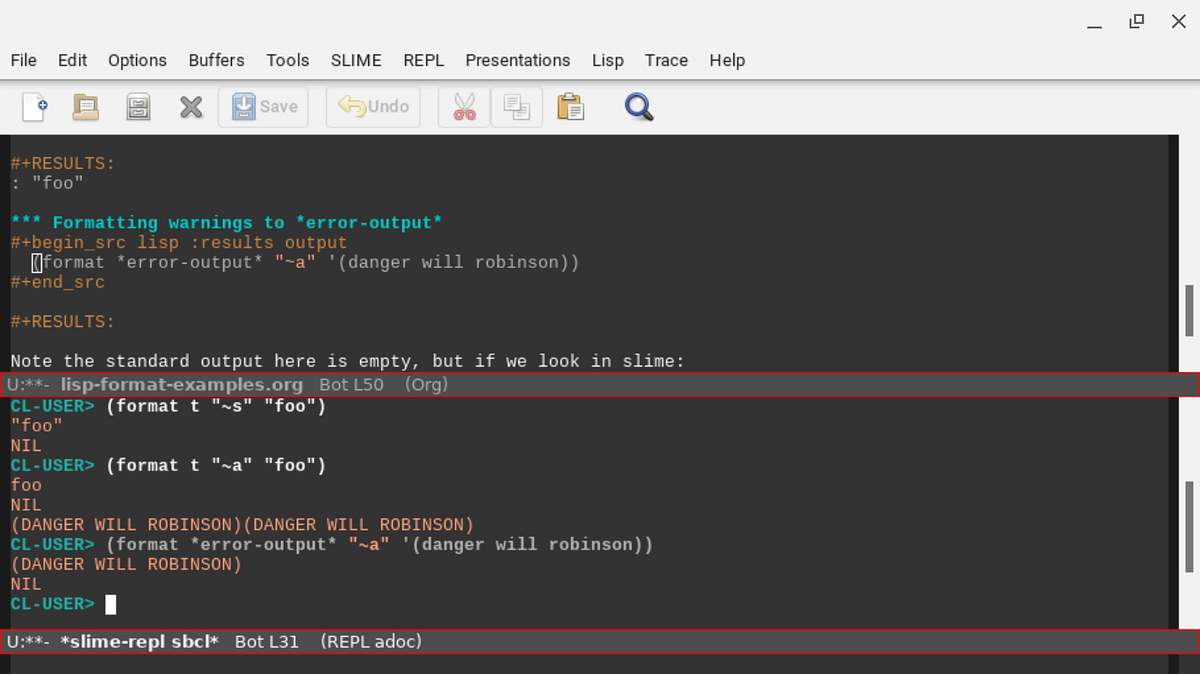
Task: Open the Trace menu
Action: click(x=666, y=60)
